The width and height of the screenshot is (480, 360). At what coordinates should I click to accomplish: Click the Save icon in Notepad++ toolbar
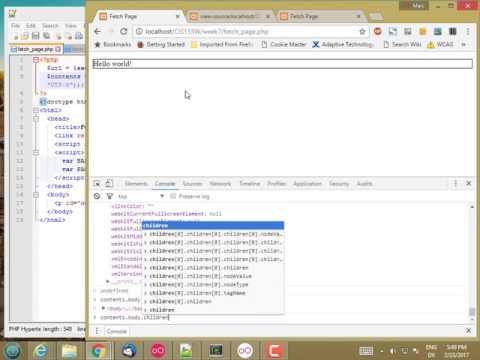(x=36, y=36)
